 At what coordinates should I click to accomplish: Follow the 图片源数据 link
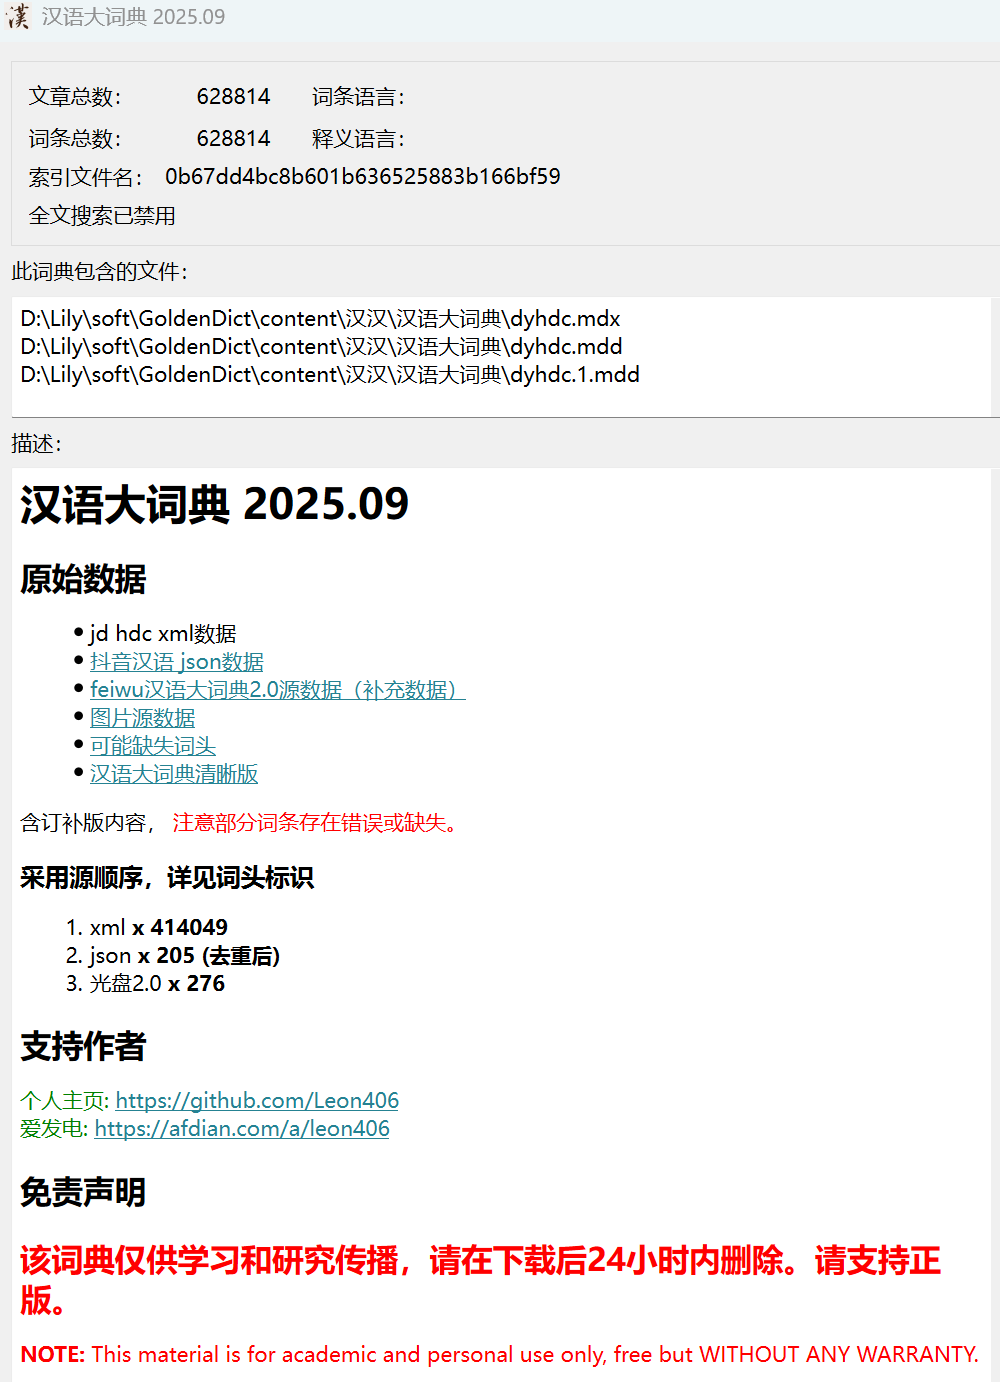tap(142, 718)
